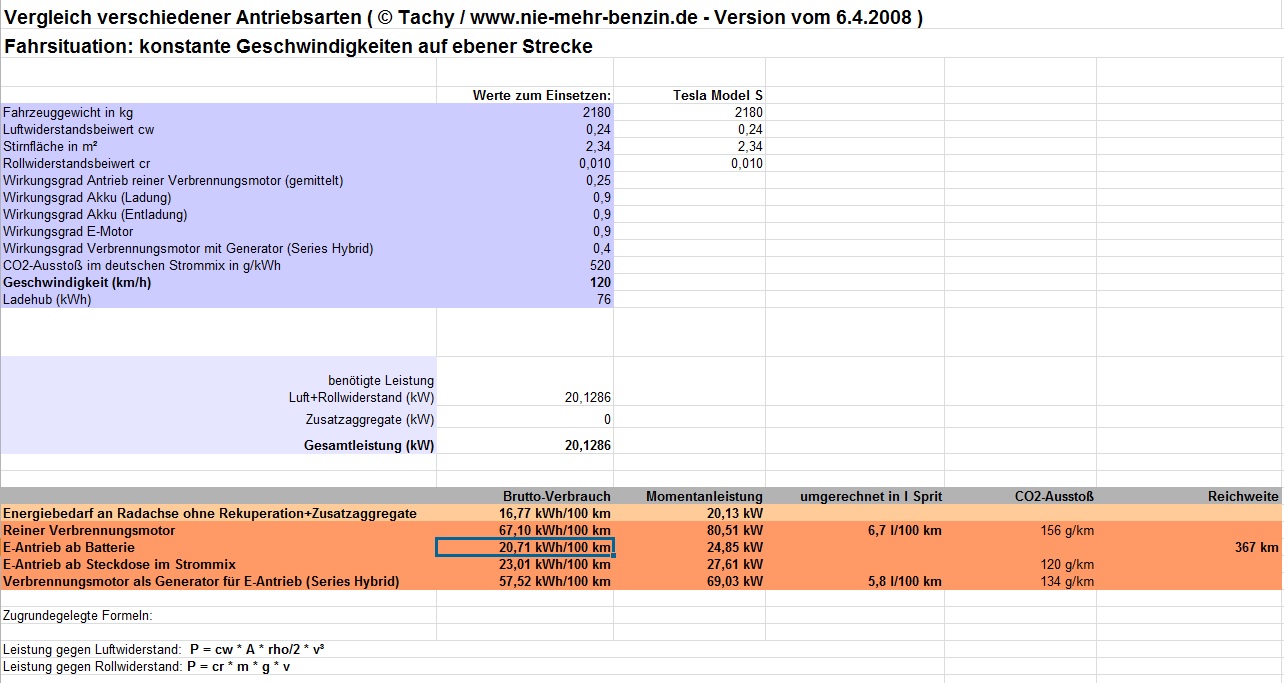Select the Wirkungsgrad E-Motor value cell

pos(602,231)
